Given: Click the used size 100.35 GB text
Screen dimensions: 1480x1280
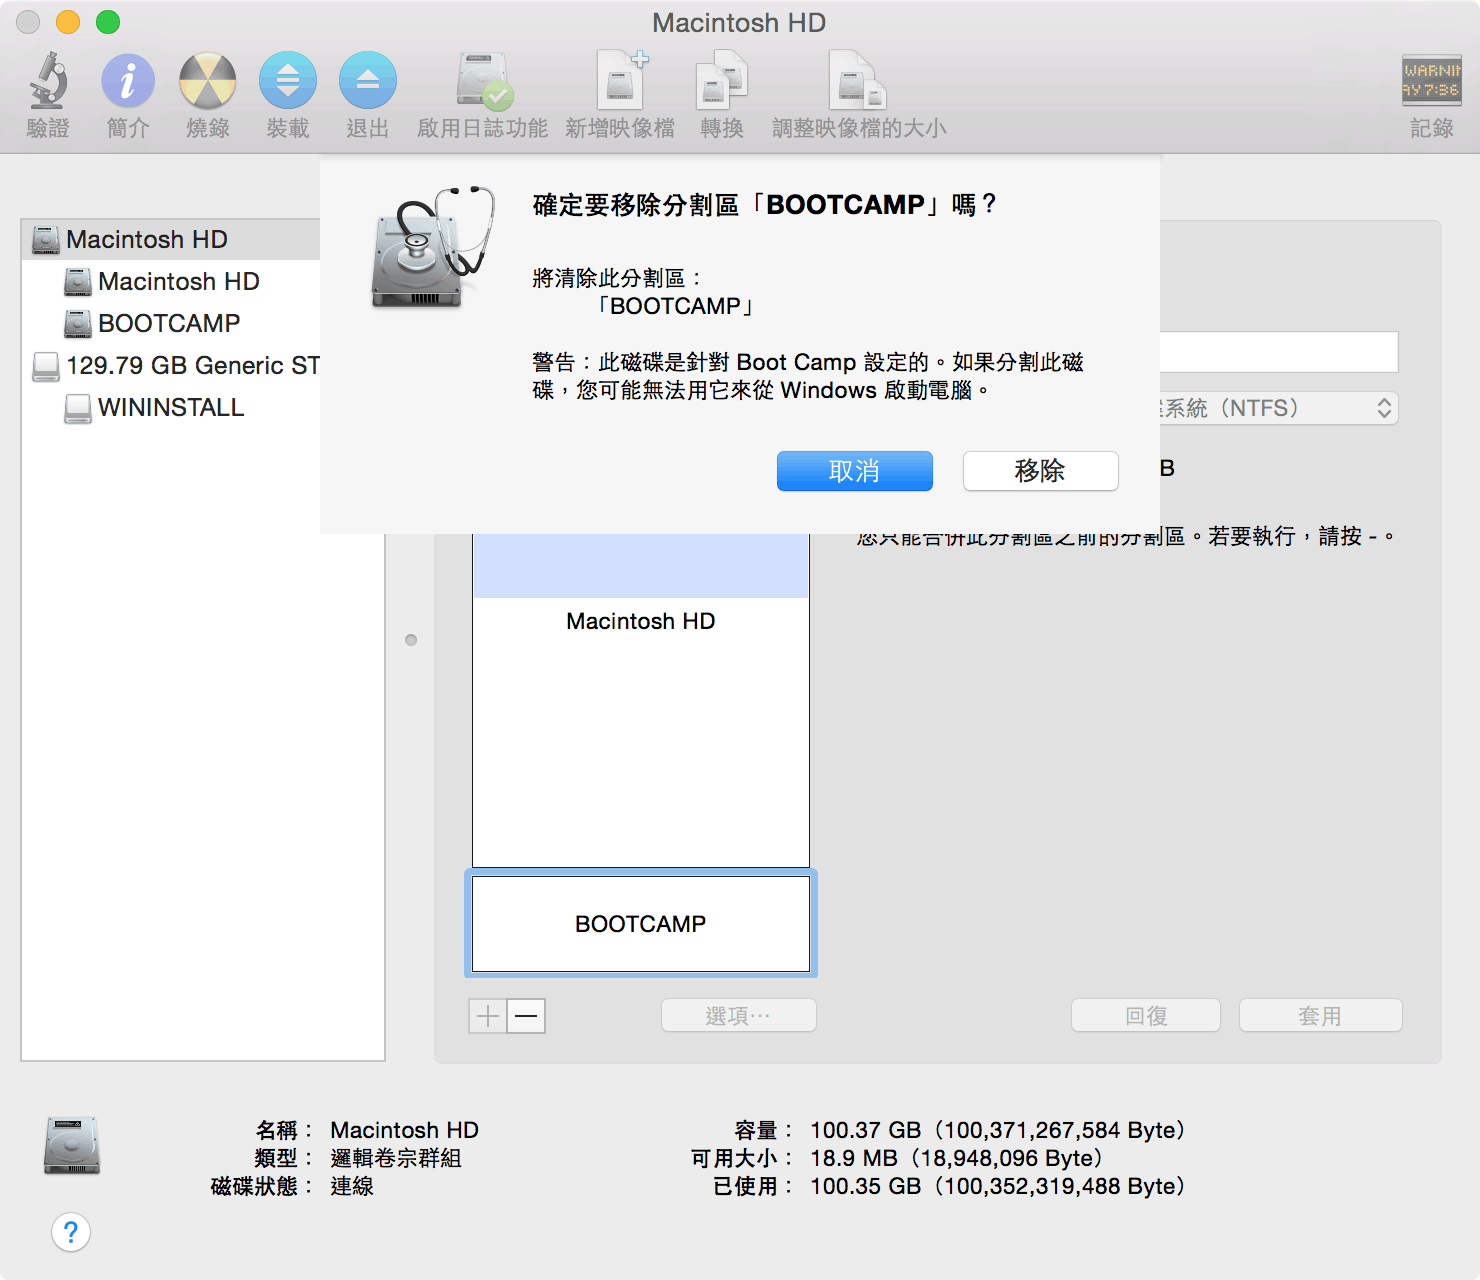Looking at the screenshot, I should click(x=997, y=1186).
